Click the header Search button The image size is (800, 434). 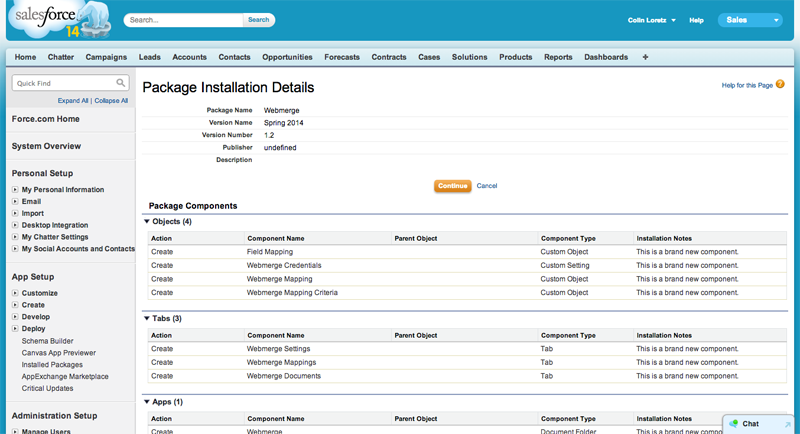tap(259, 20)
